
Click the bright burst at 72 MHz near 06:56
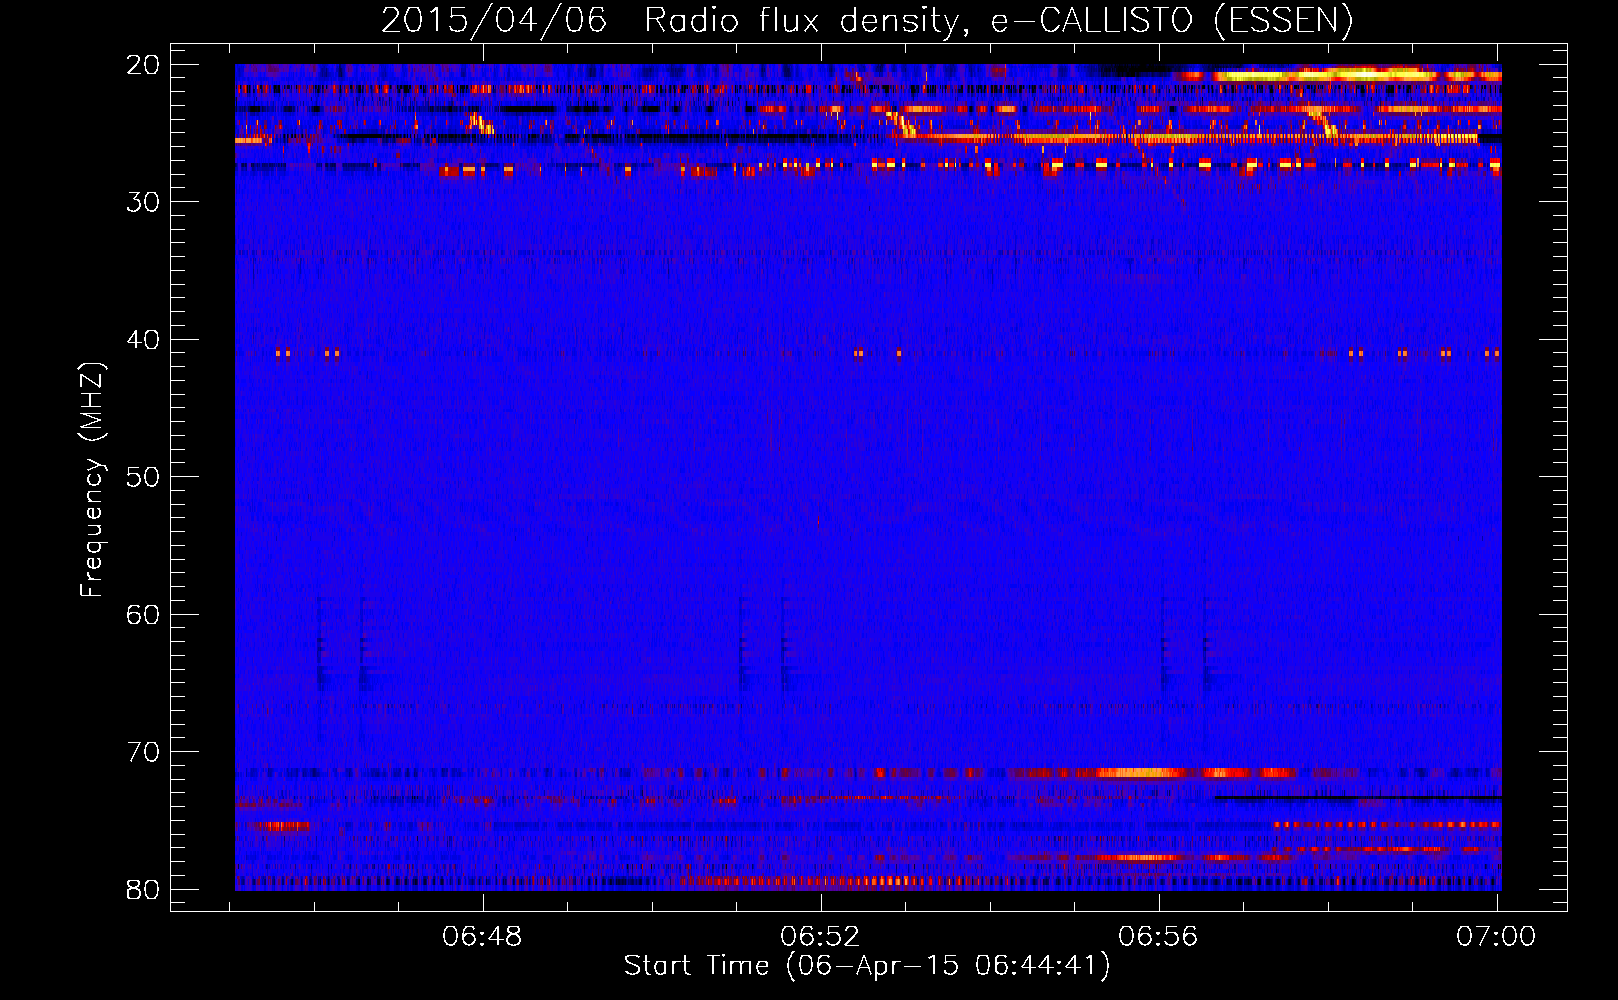click(1140, 772)
